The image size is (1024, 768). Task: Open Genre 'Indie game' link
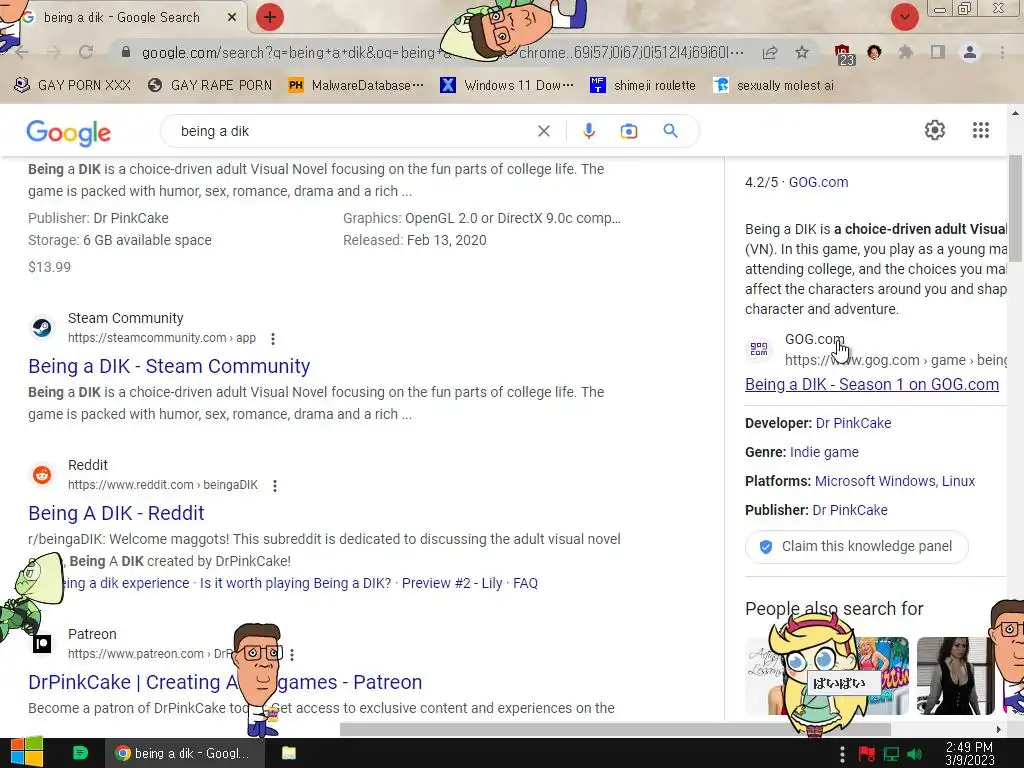824,452
